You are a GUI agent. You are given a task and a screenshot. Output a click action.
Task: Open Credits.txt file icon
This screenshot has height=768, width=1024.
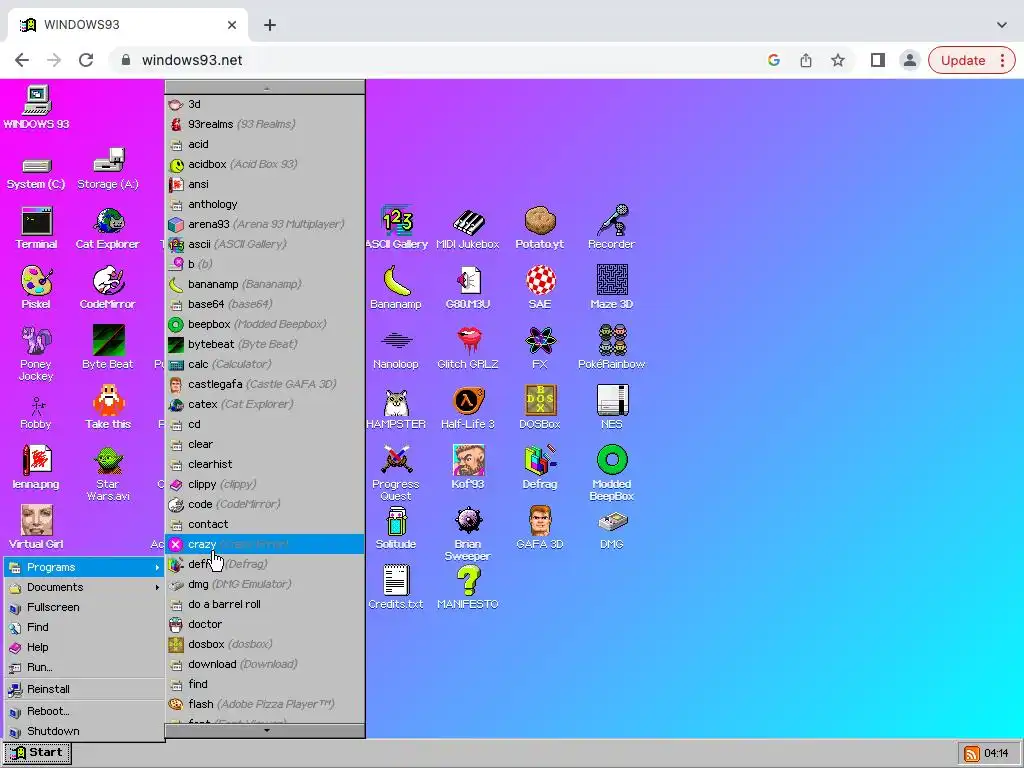coord(396,588)
